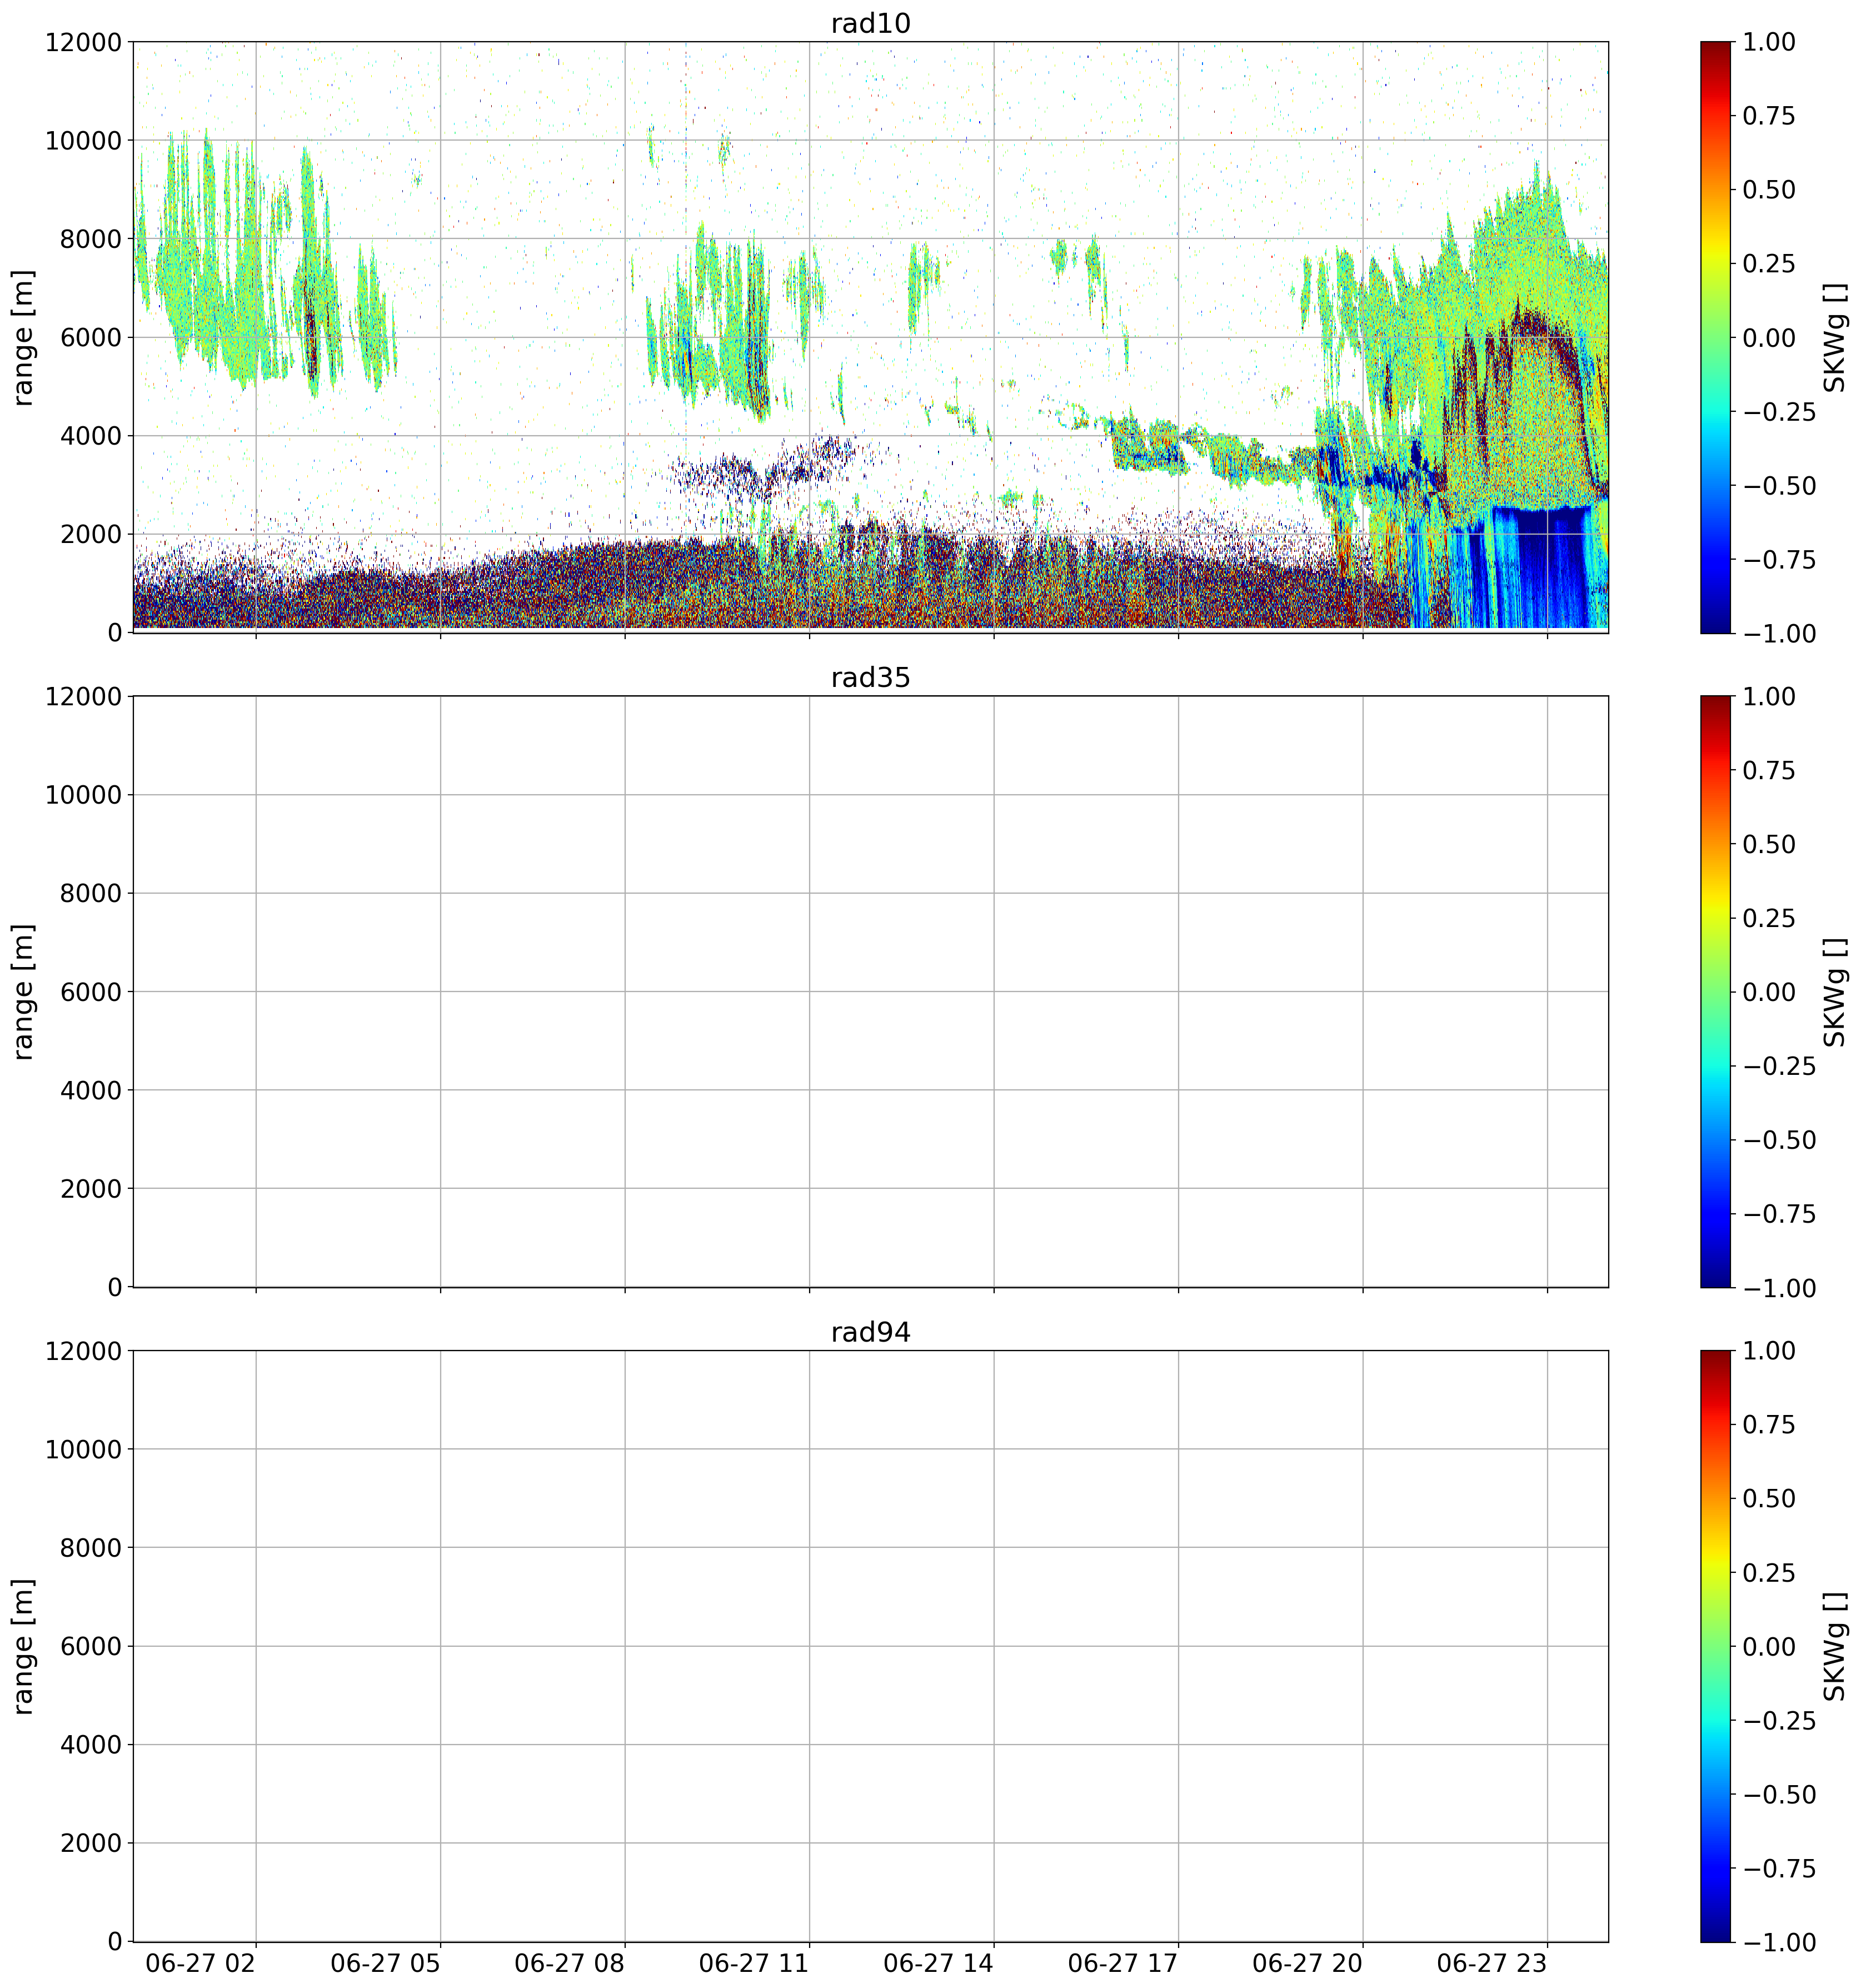Click the 8000 y-tick label on rad35
This screenshot has width=1861, height=1988.
click(91, 893)
